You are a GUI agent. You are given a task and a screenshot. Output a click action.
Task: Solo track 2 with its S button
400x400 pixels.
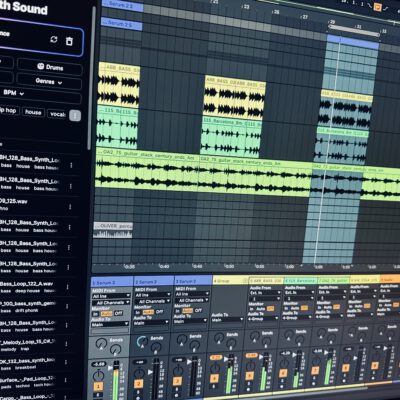(139, 393)
